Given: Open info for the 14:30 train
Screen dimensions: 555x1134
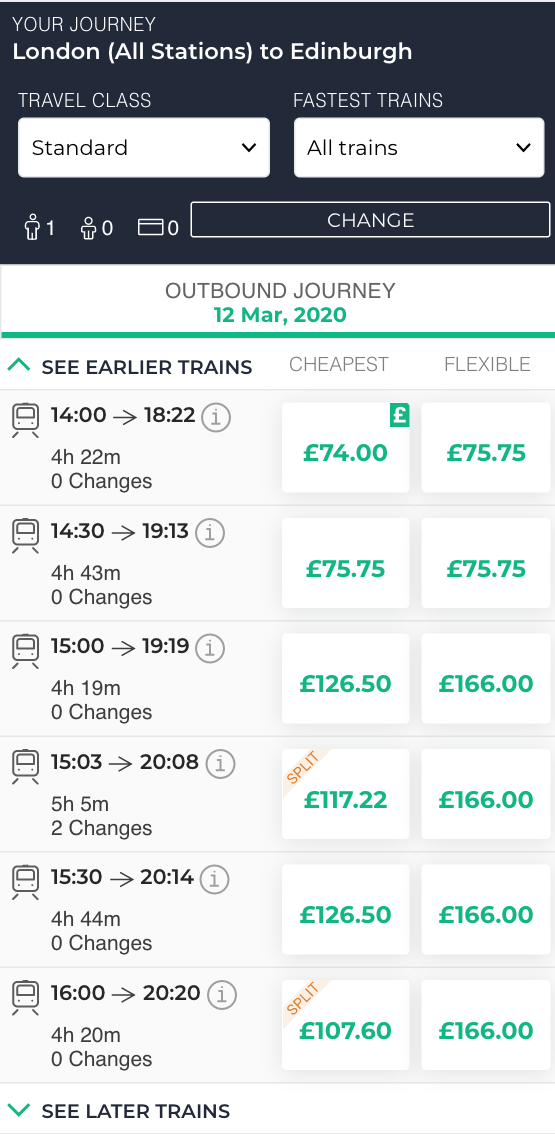Looking at the screenshot, I should click(210, 533).
